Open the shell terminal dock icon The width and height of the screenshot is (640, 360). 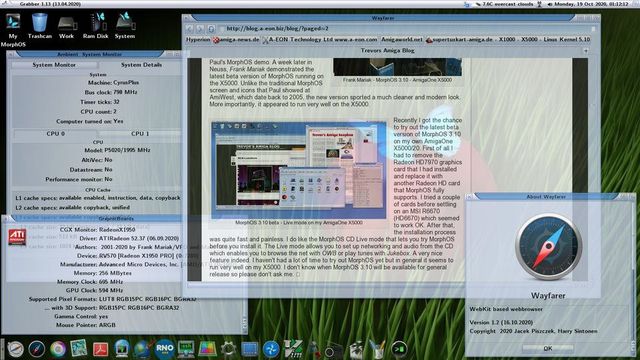coord(399,349)
